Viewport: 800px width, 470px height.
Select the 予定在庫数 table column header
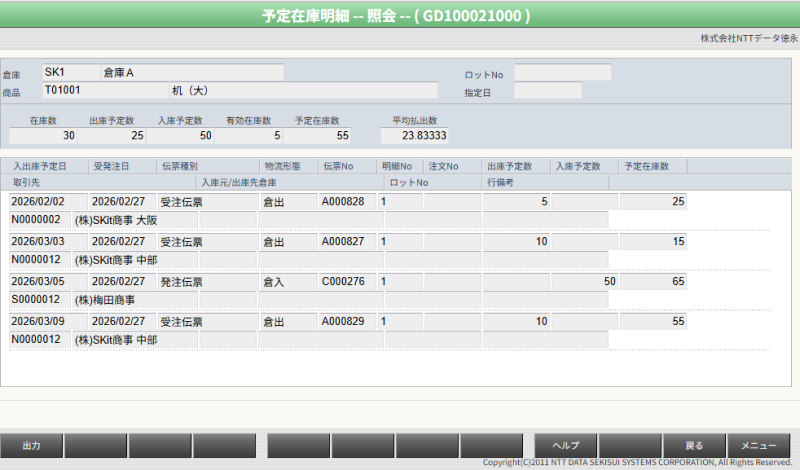click(647, 166)
